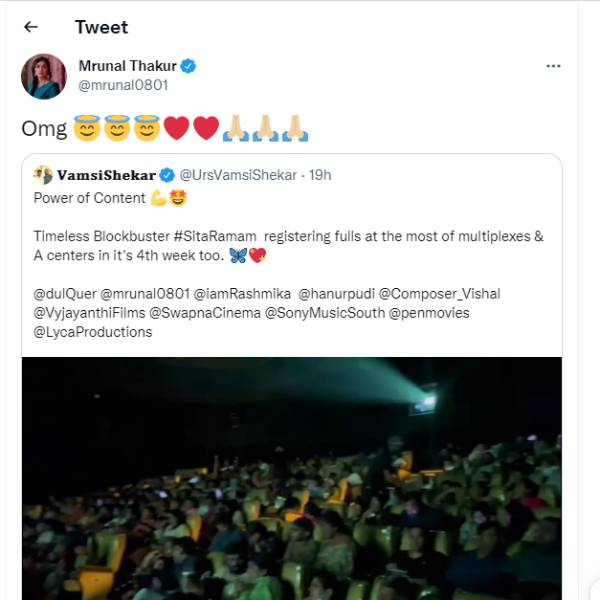
Task: Click Mrunal Thakur's profile picture
Action: tap(44, 76)
